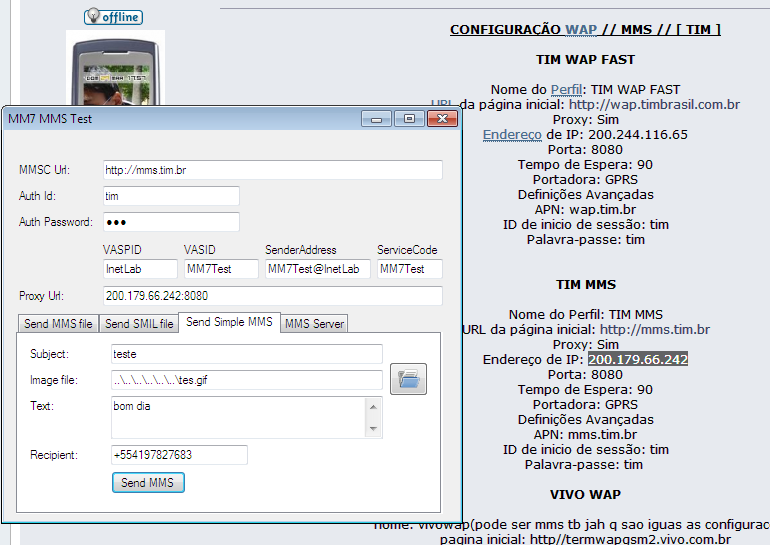Click the 'Endereço de IP: 200.244.116.65' line
Viewport: 770px width, 545px height.
585,135
